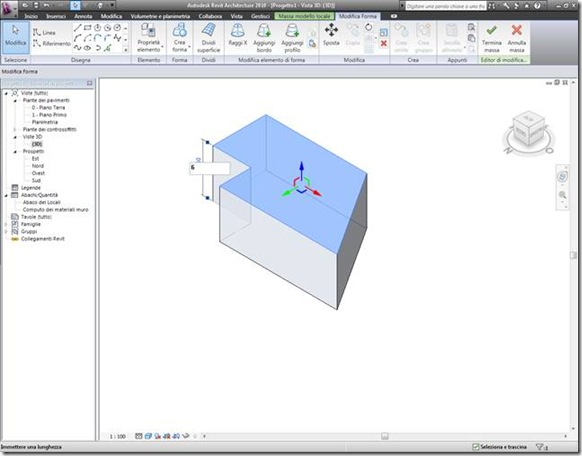Click the horizontal scrollbar thumb
This screenshot has width=582, height=456.
click(385, 436)
